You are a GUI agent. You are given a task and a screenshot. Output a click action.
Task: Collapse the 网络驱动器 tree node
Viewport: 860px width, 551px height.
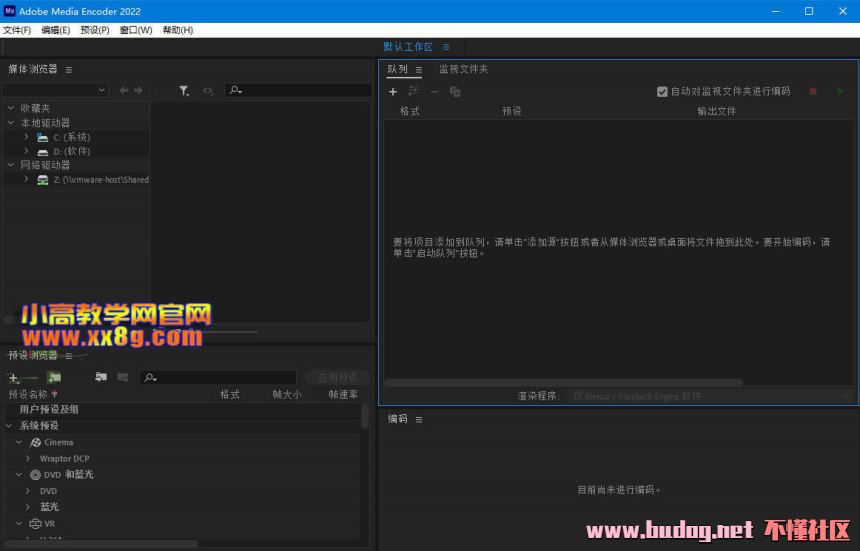(11, 164)
